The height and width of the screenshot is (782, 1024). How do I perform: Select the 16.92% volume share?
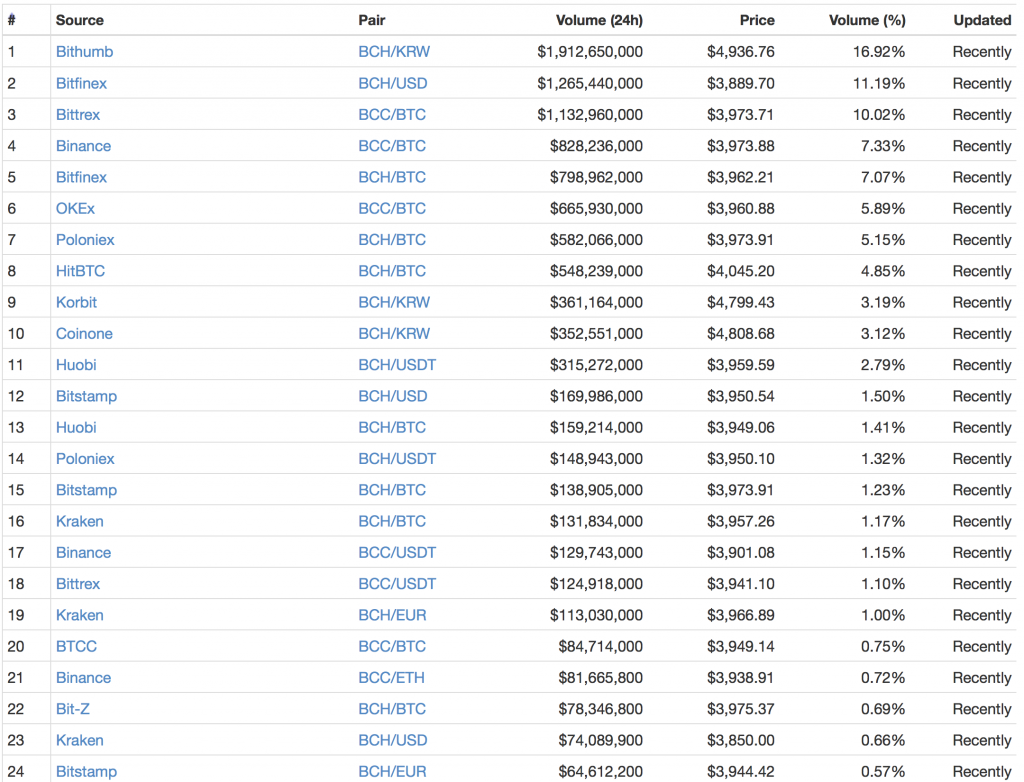(879, 52)
